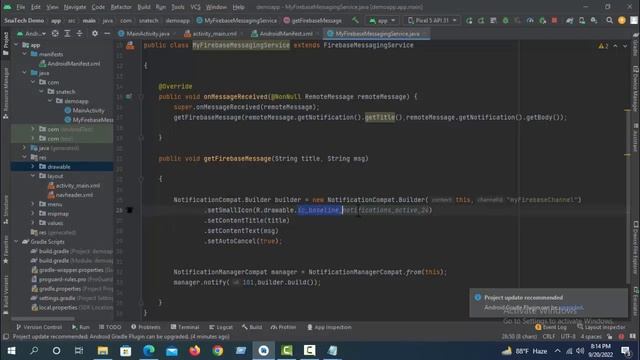640x360 pixels.
Task: Expand the mipmap folder
Action: 33,213
